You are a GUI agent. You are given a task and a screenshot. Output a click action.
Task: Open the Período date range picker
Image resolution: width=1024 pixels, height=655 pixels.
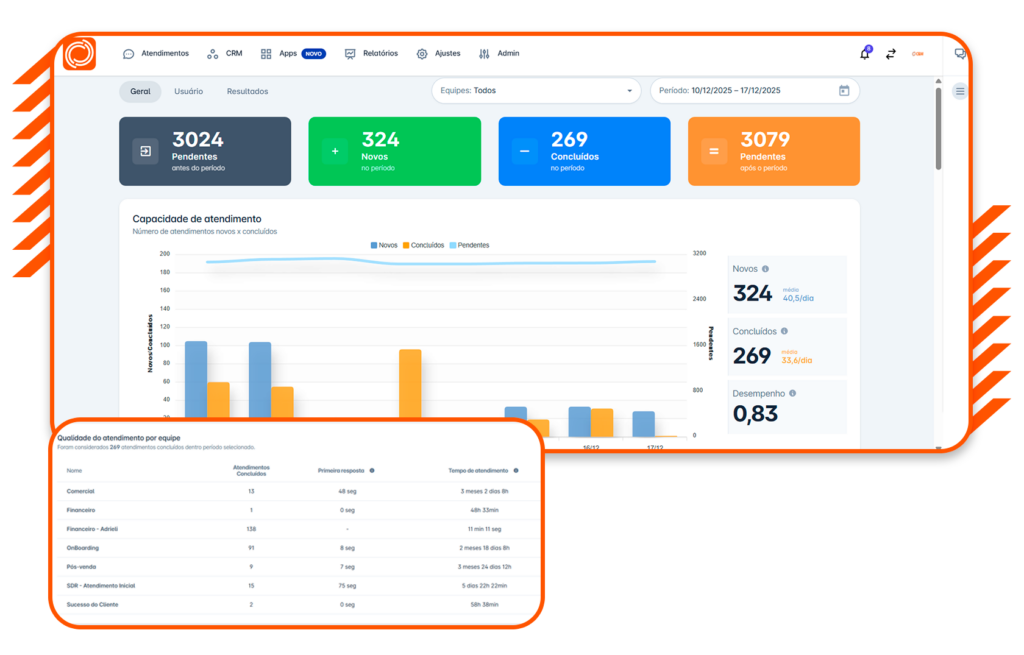[745, 91]
